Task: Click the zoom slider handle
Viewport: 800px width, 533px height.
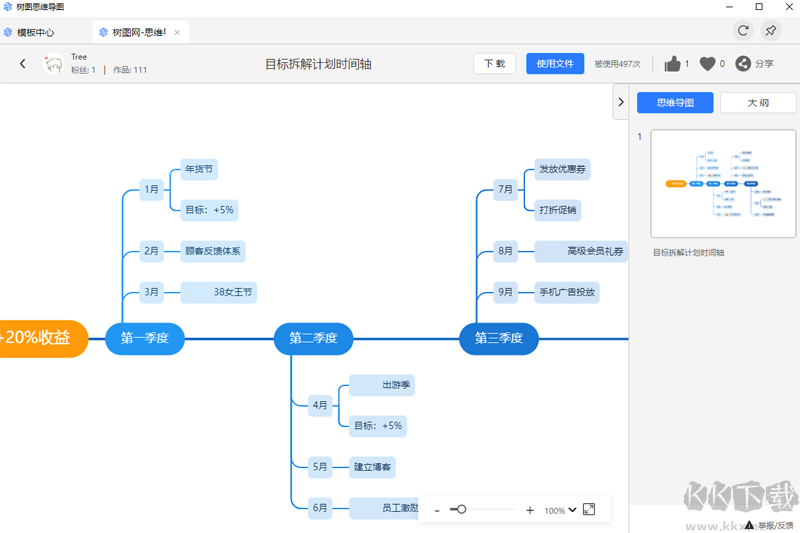Action: [x=461, y=510]
